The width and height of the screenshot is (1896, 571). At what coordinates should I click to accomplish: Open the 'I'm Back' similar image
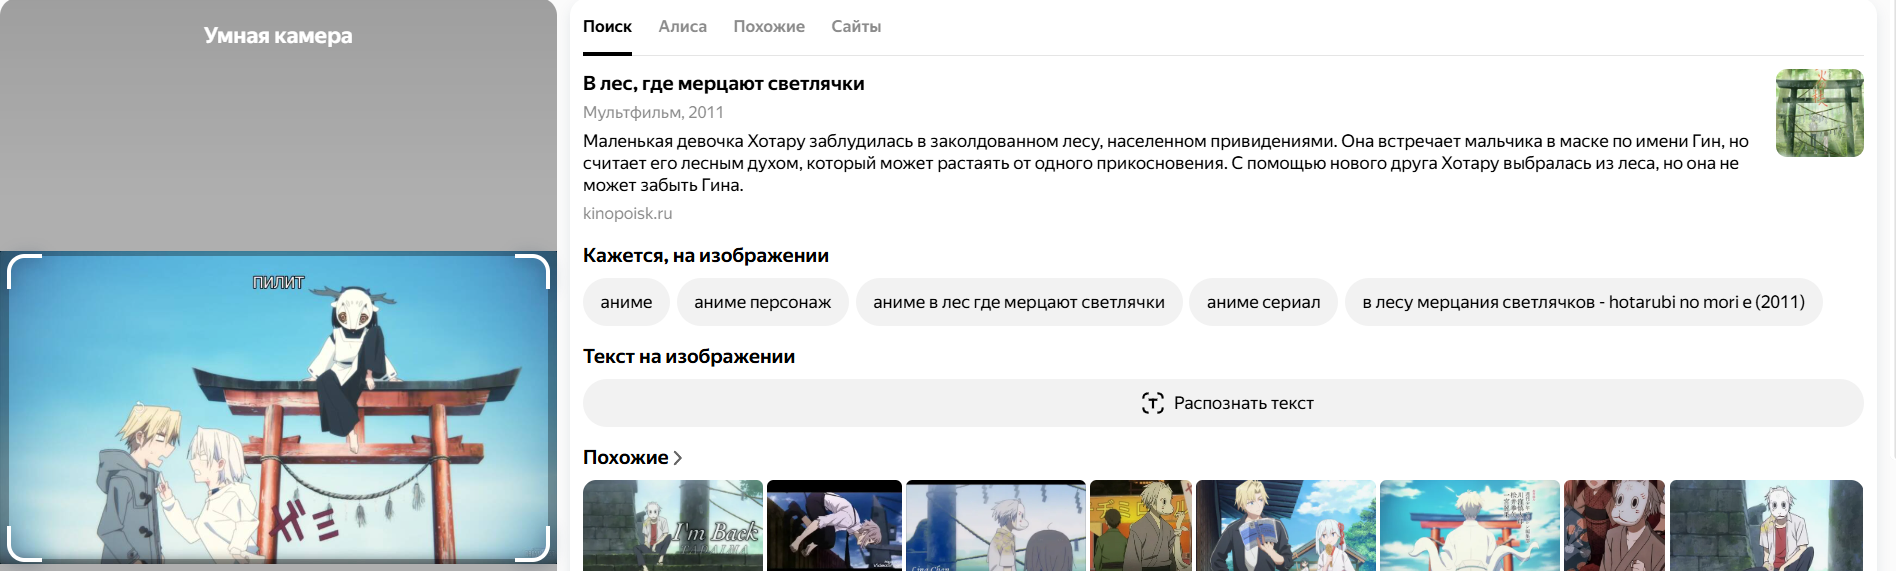pos(673,525)
